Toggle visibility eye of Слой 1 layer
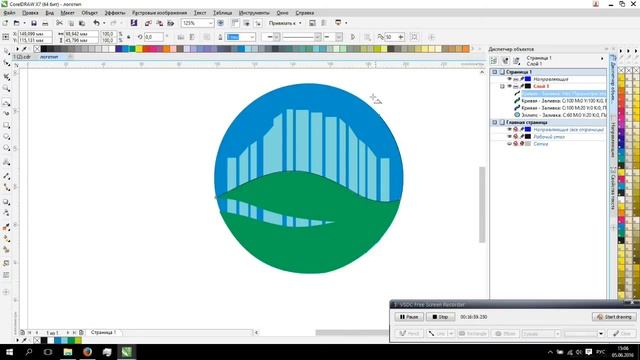Viewport: 640px width, 360px height. coord(509,86)
